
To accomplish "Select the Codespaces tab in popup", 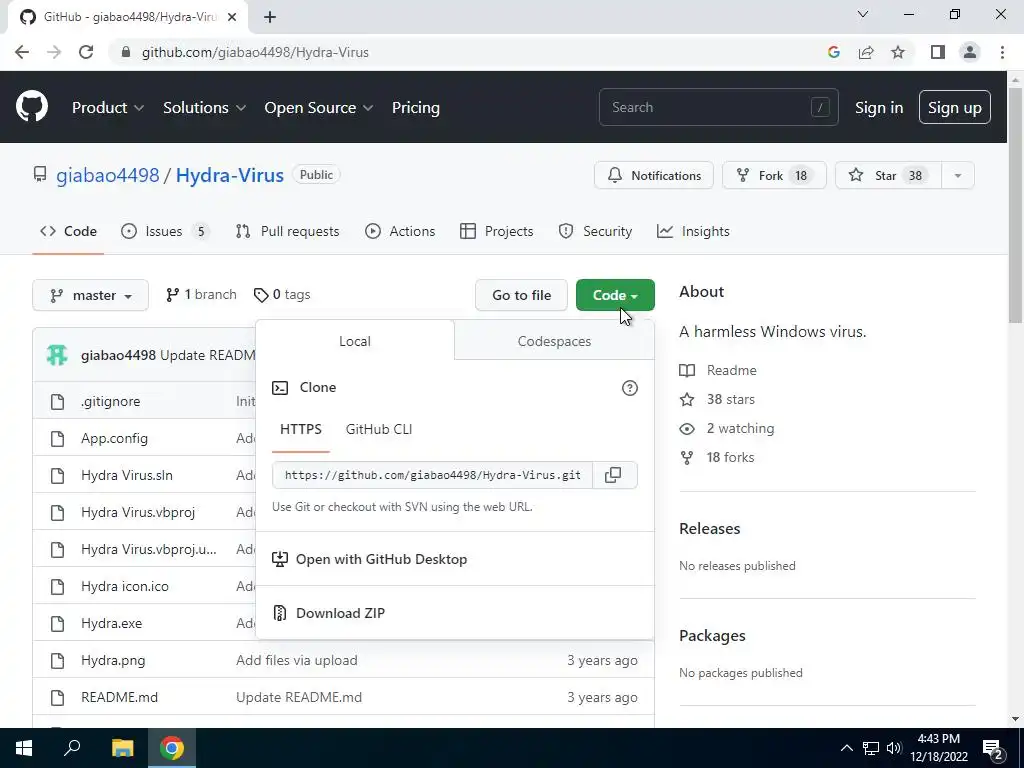I will click(554, 341).
